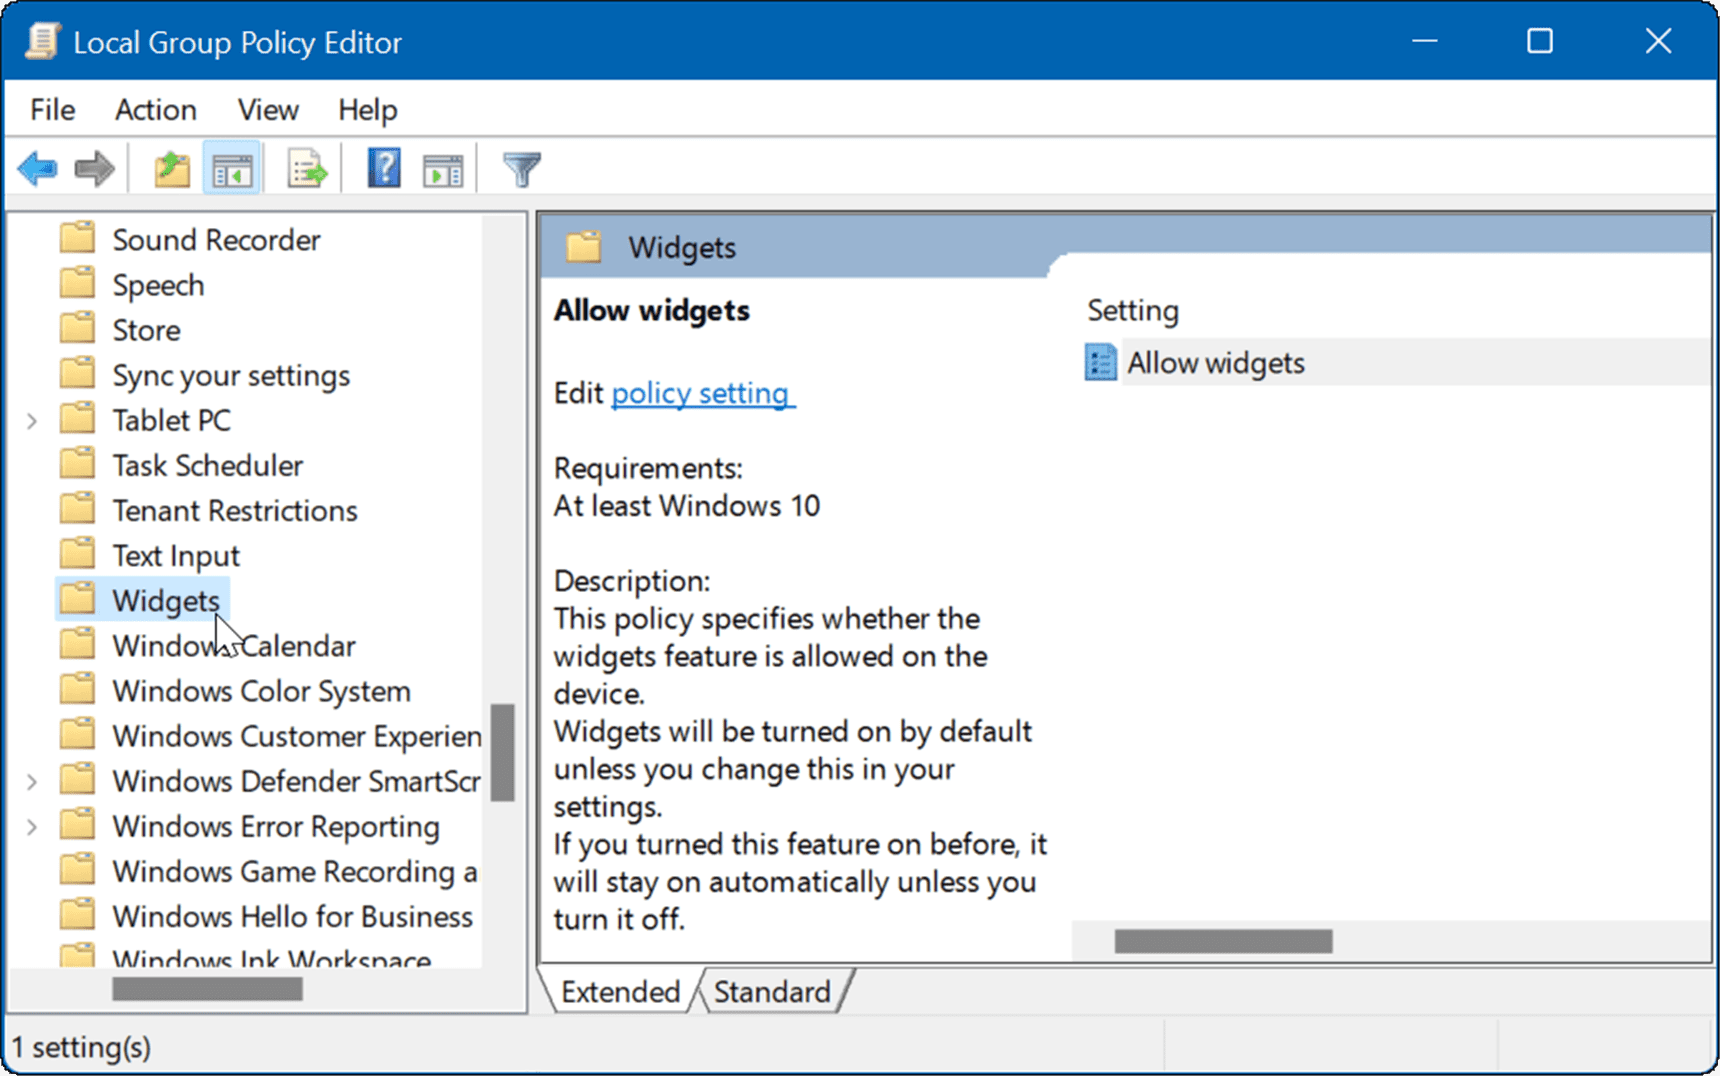Click the Forward navigation arrow in the toolbar
The height and width of the screenshot is (1076, 1720).
click(x=94, y=168)
